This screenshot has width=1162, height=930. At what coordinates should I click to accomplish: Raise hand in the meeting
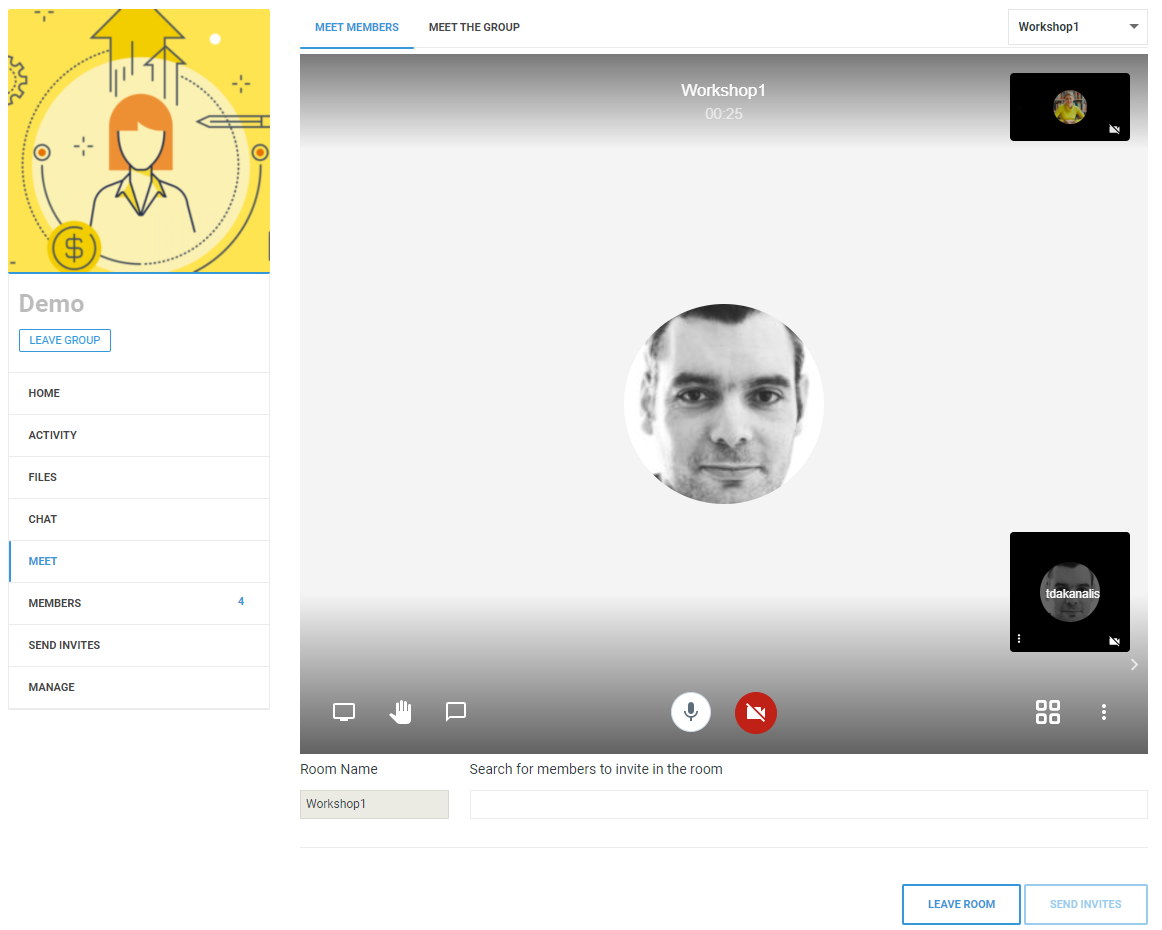(400, 712)
